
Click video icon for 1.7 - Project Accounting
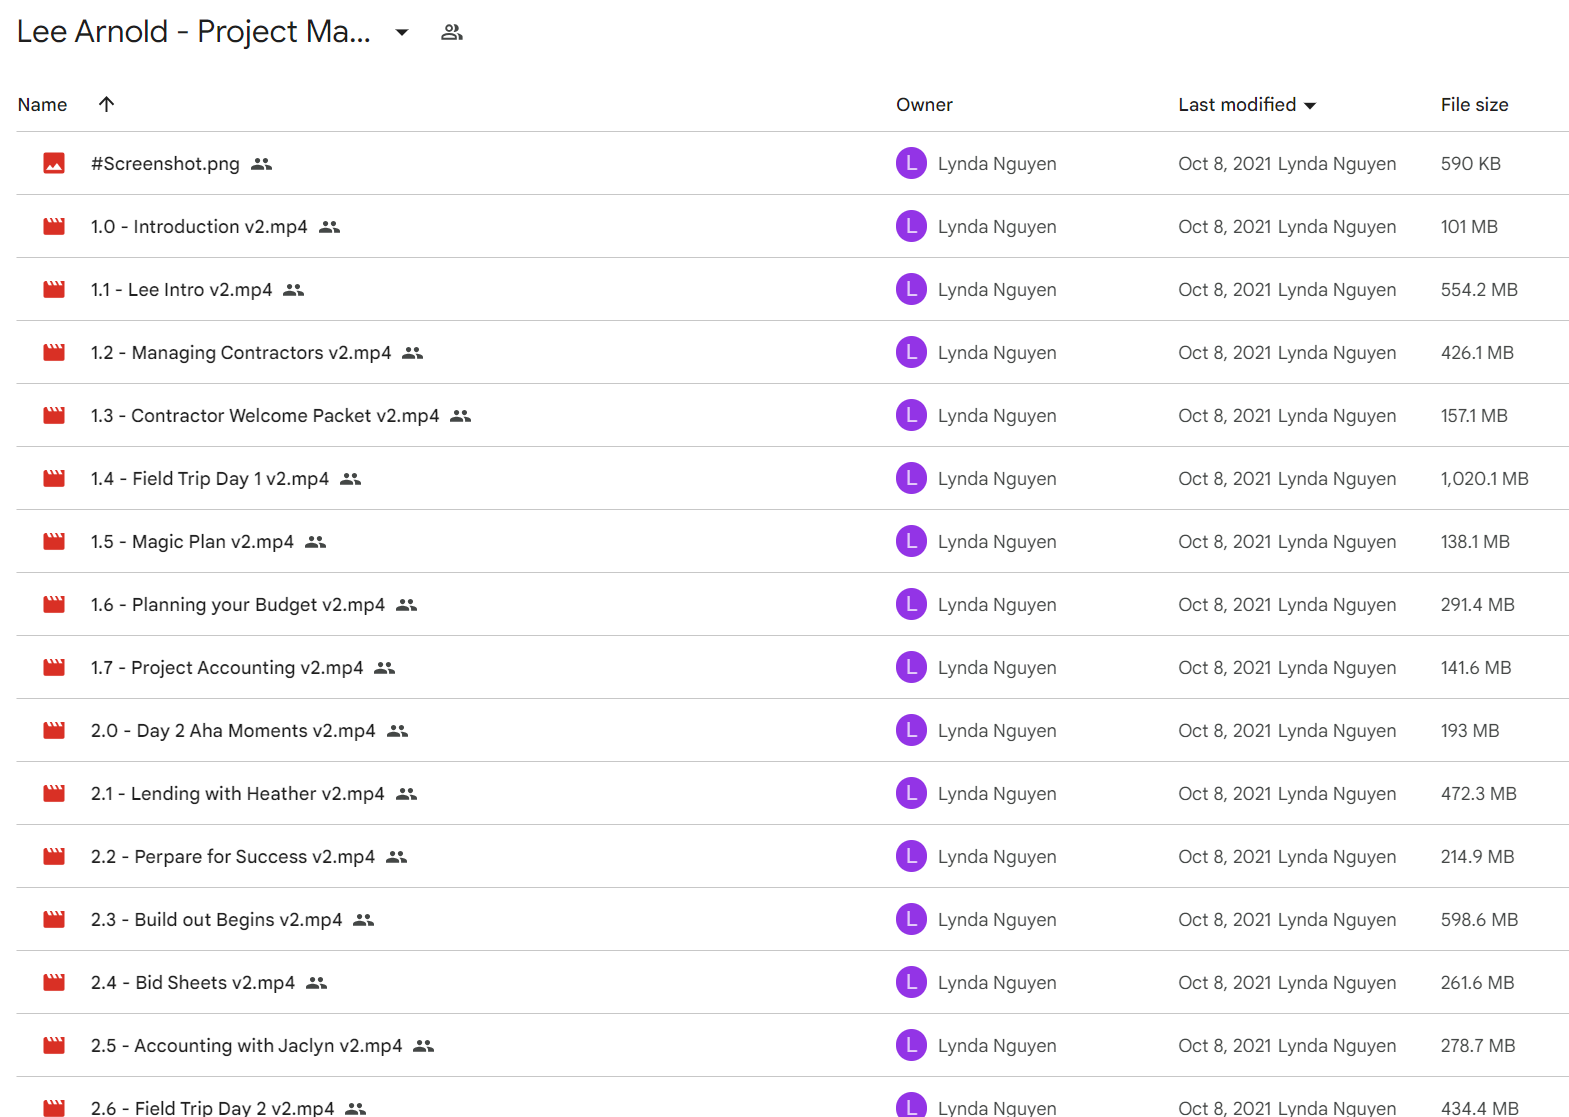pyautogui.click(x=54, y=667)
